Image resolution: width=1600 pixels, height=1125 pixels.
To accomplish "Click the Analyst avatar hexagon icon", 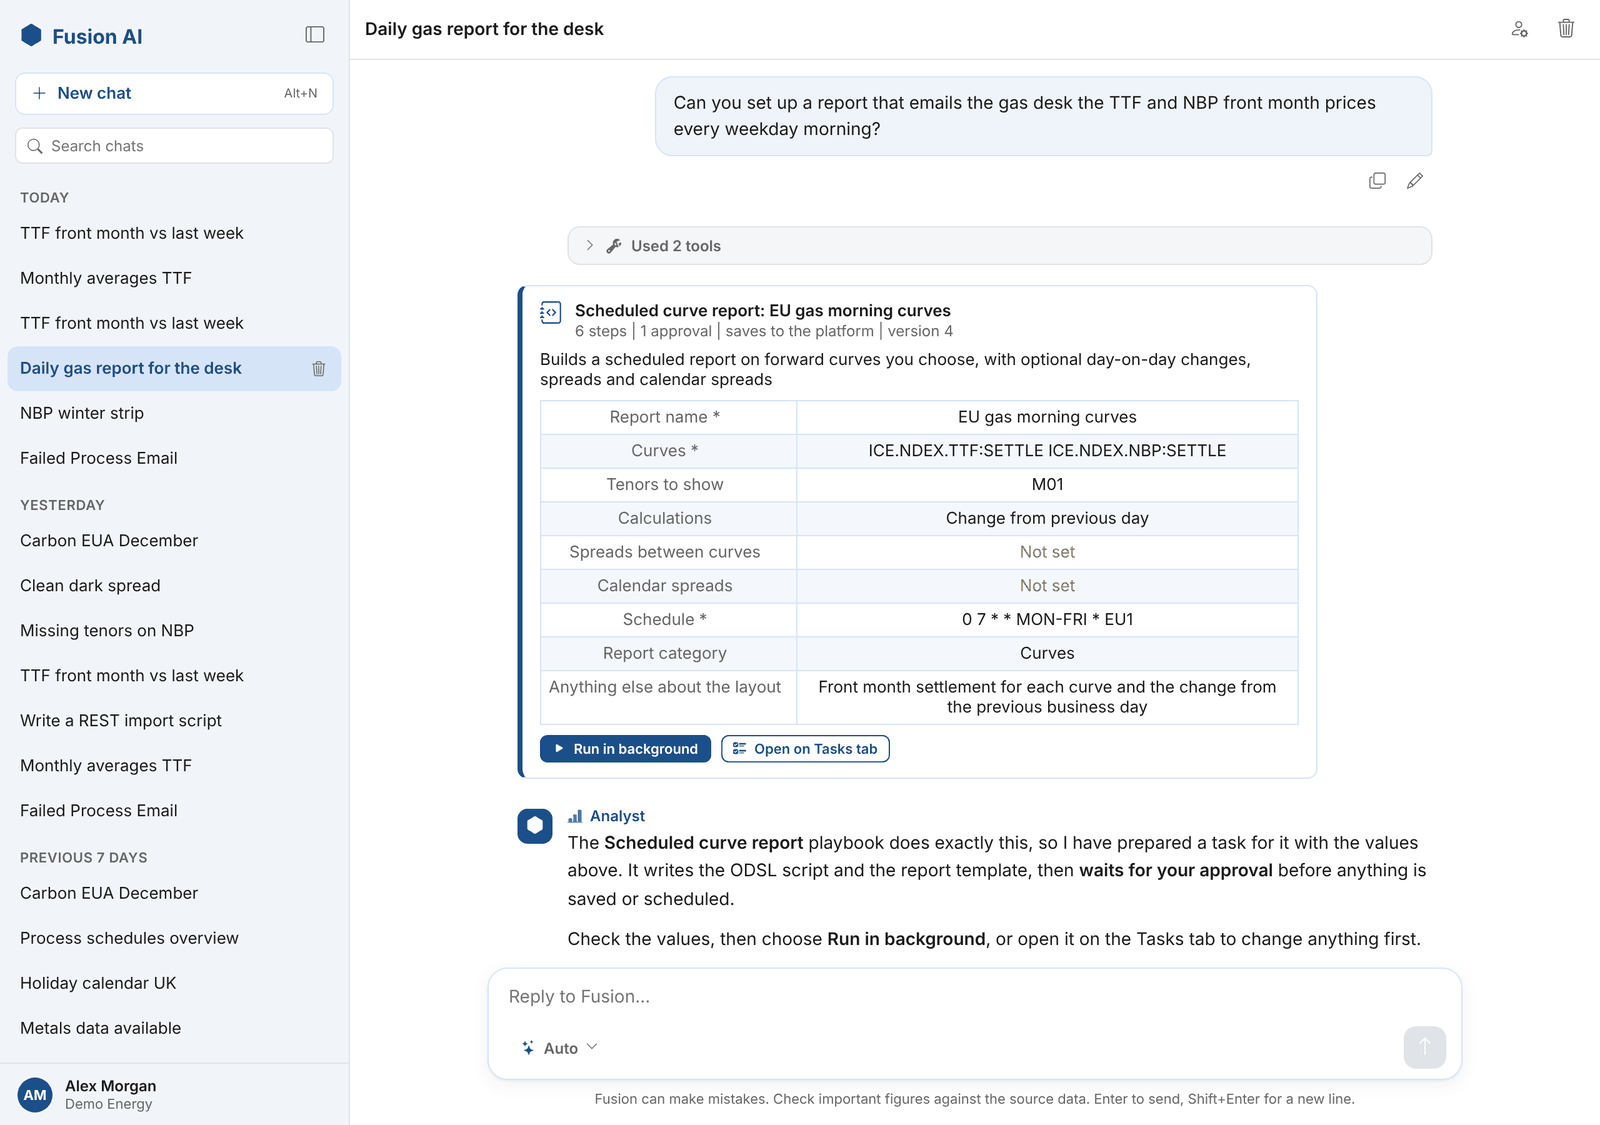I will [x=535, y=826].
